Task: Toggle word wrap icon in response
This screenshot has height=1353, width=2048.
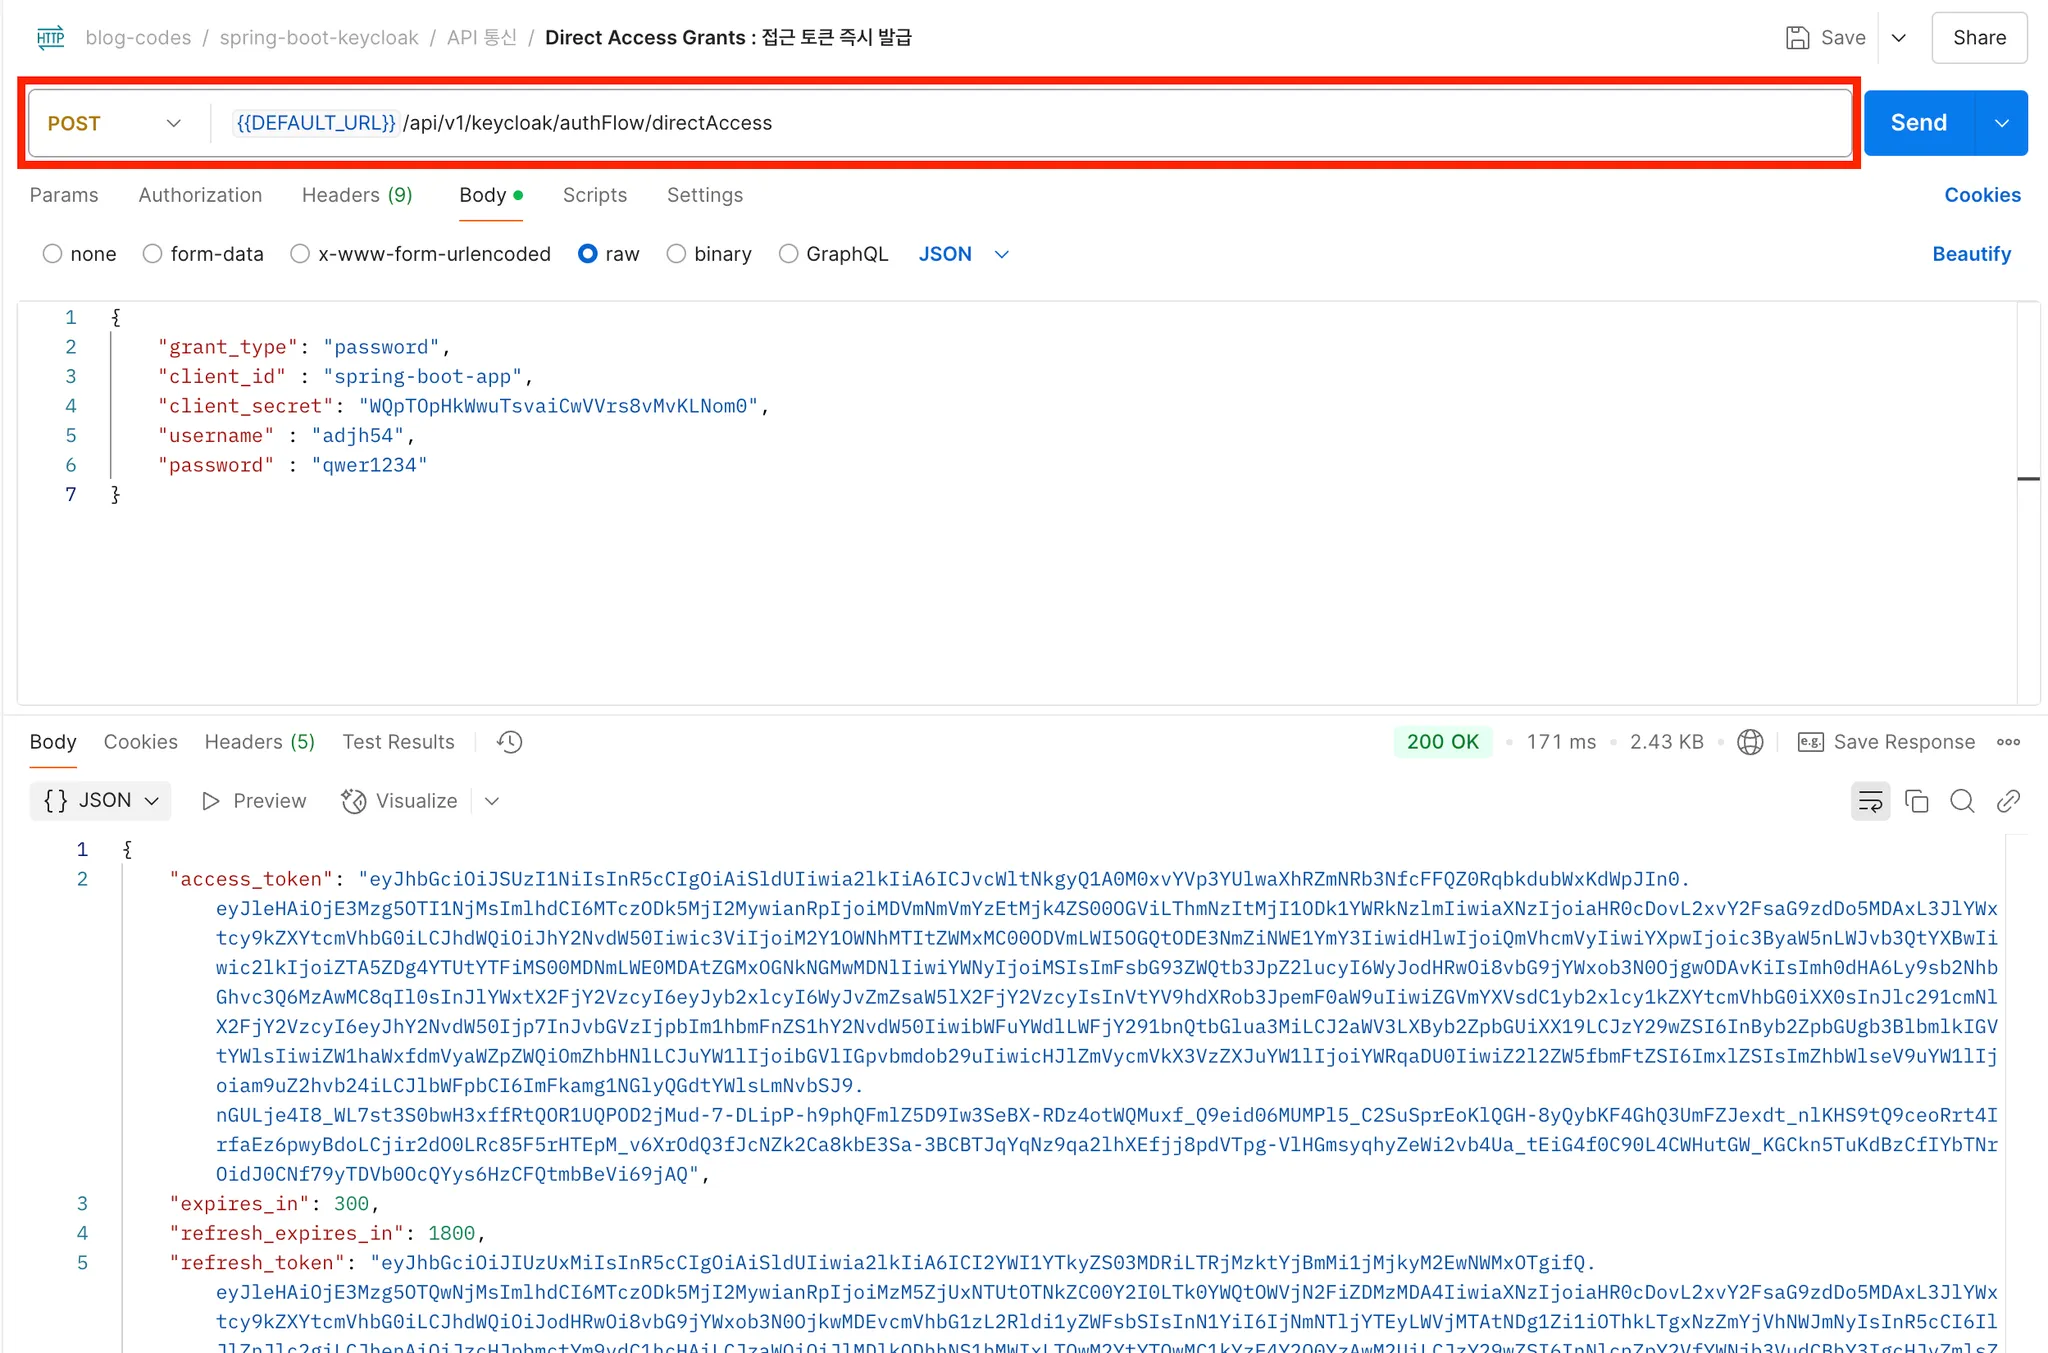Action: tap(1870, 801)
